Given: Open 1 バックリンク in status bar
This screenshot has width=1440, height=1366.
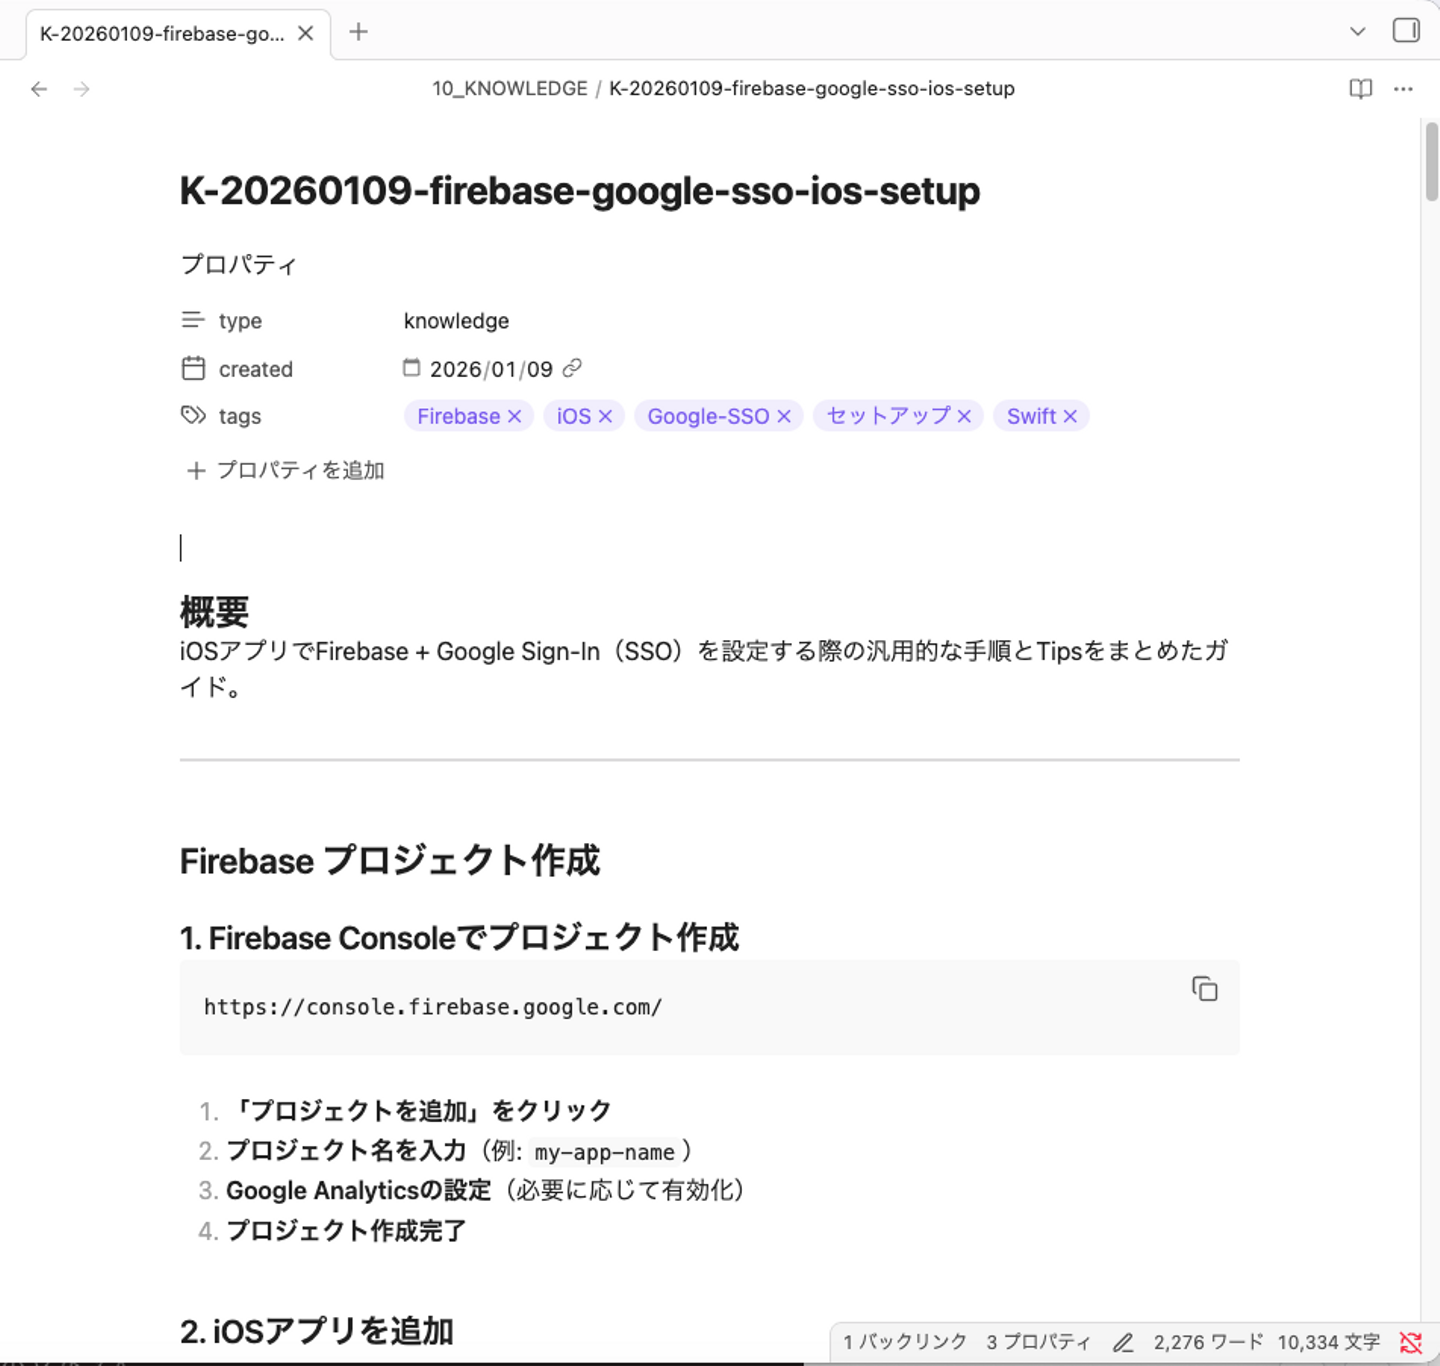Looking at the screenshot, I should click(x=905, y=1342).
